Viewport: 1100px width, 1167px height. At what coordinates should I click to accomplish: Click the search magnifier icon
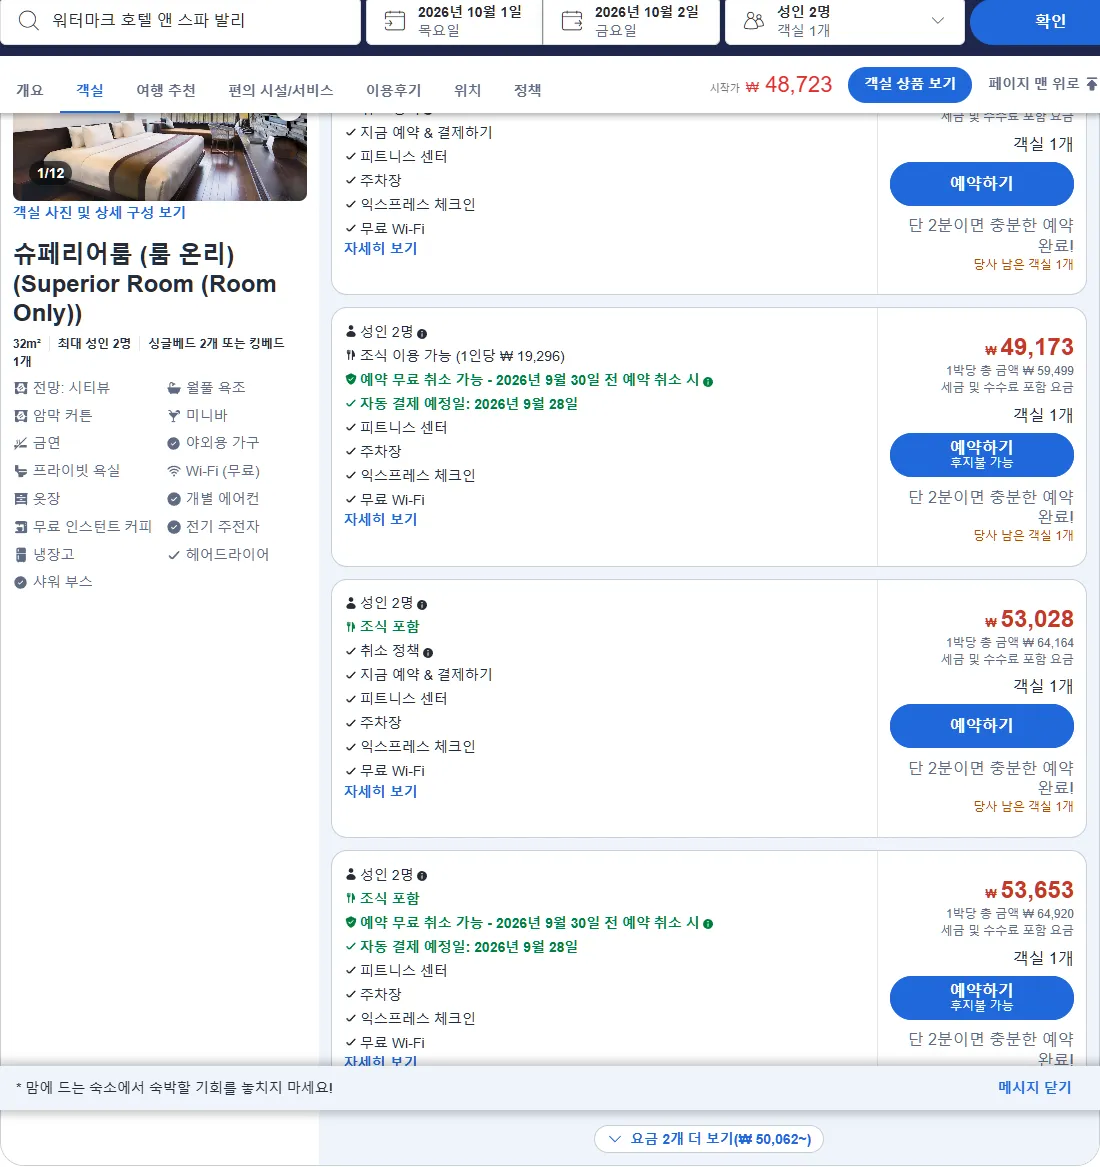click(28, 20)
